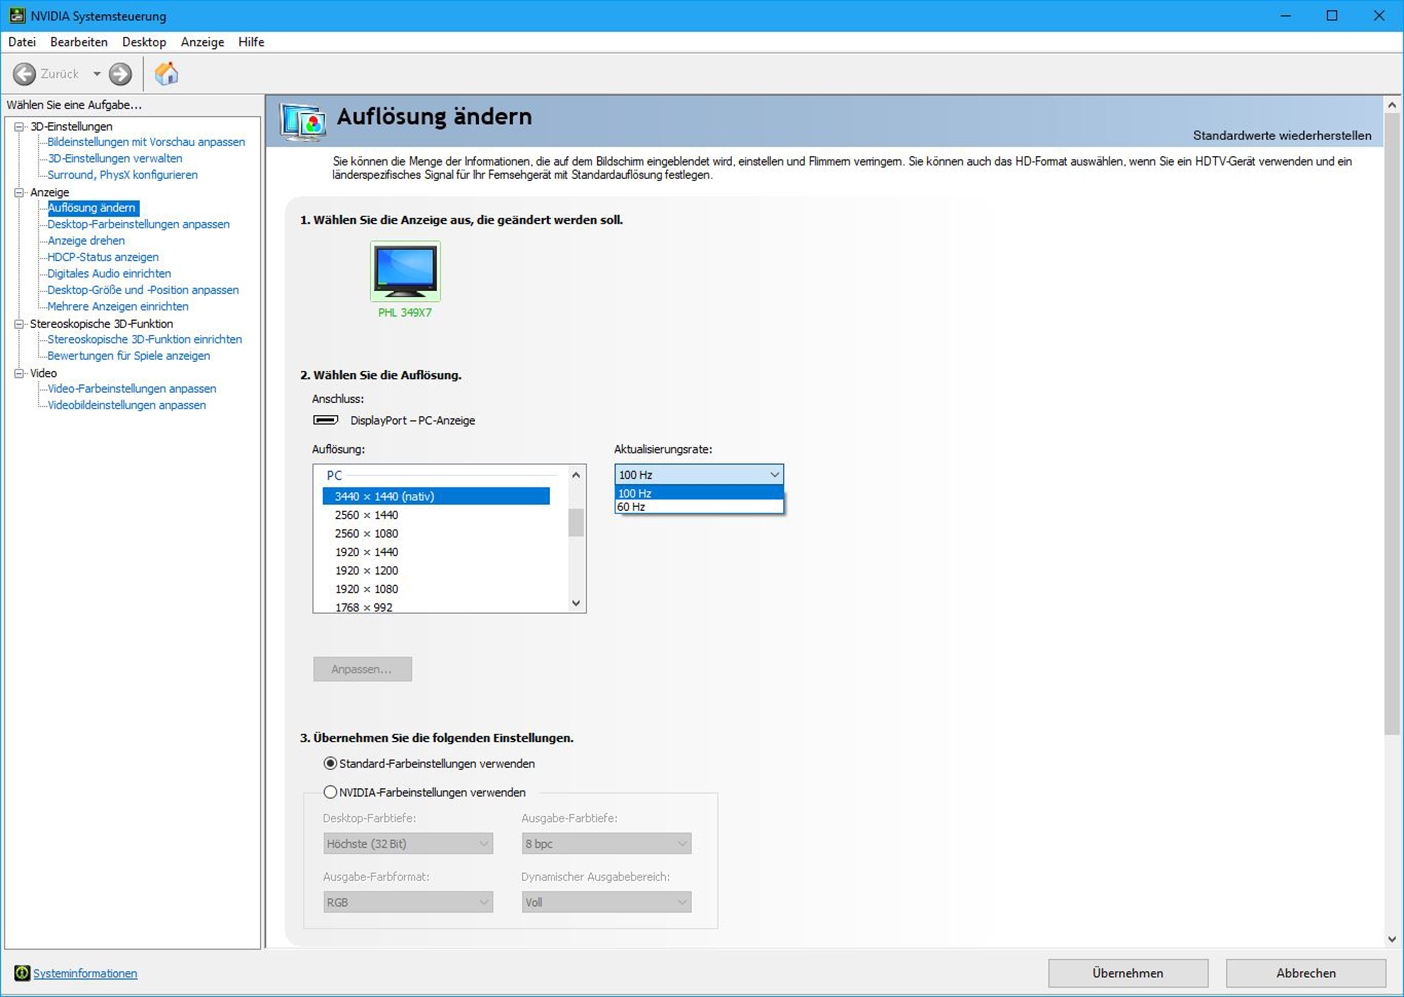Click the up arrow of the main panel scrollbar
The image size is (1404, 997).
pos(1392,105)
